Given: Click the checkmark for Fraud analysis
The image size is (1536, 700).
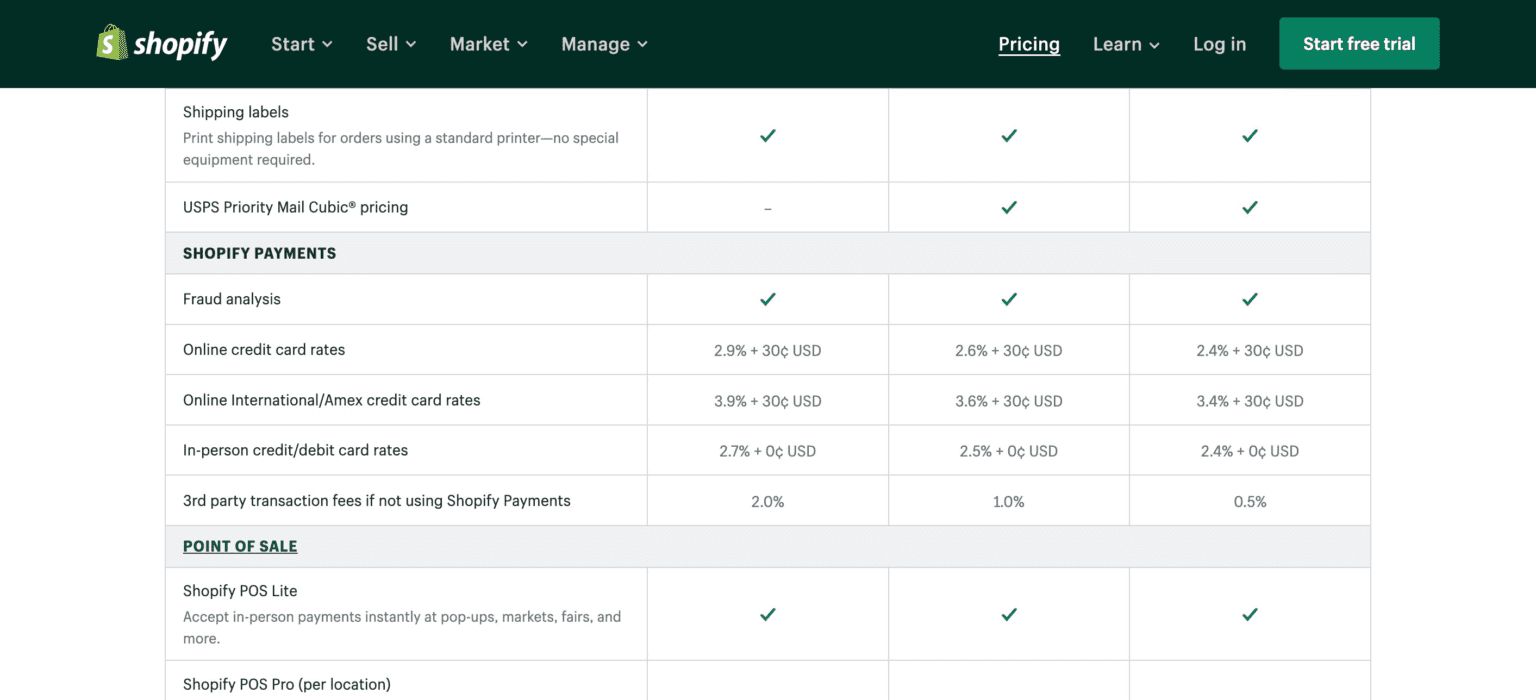Looking at the screenshot, I should (x=767, y=298).
